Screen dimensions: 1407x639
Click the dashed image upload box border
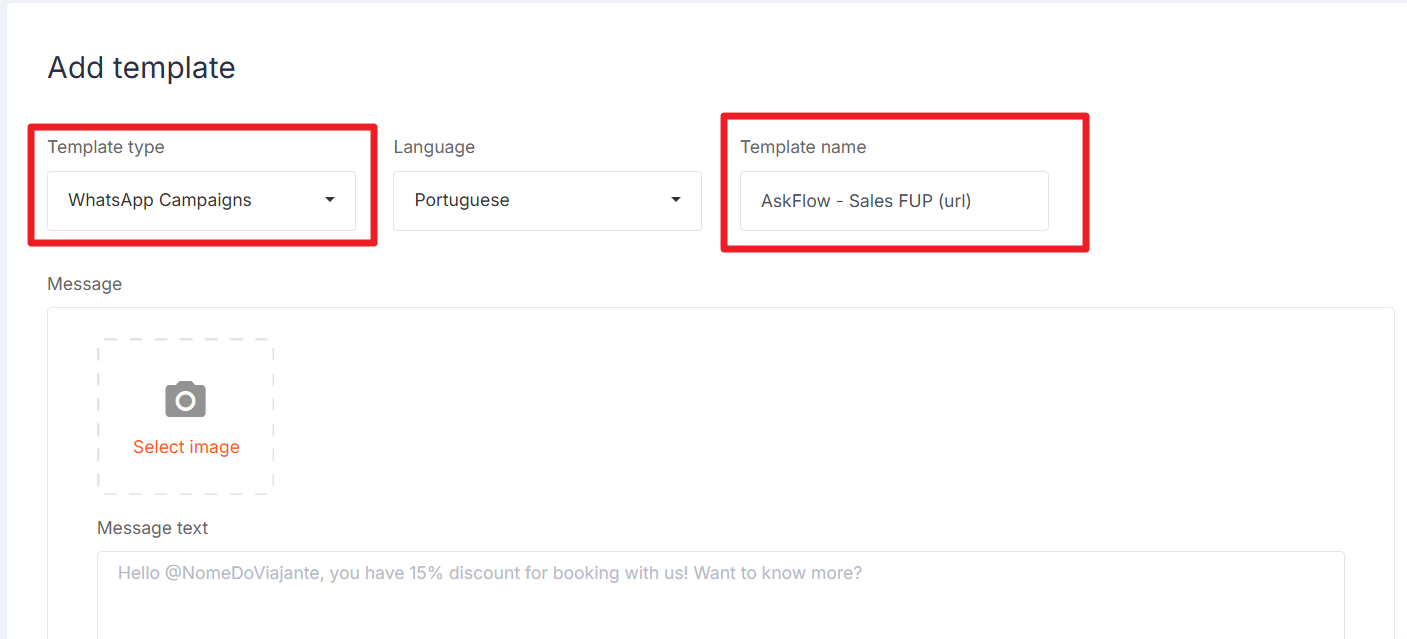pyautogui.click(x=98, y=416)
